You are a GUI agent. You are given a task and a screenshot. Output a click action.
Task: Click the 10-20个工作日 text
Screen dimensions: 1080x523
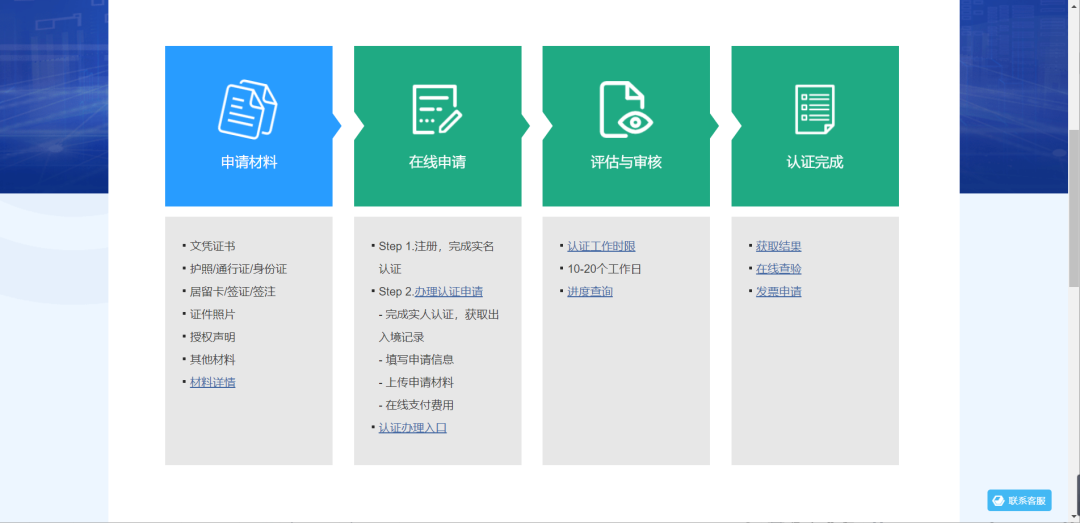604,269
